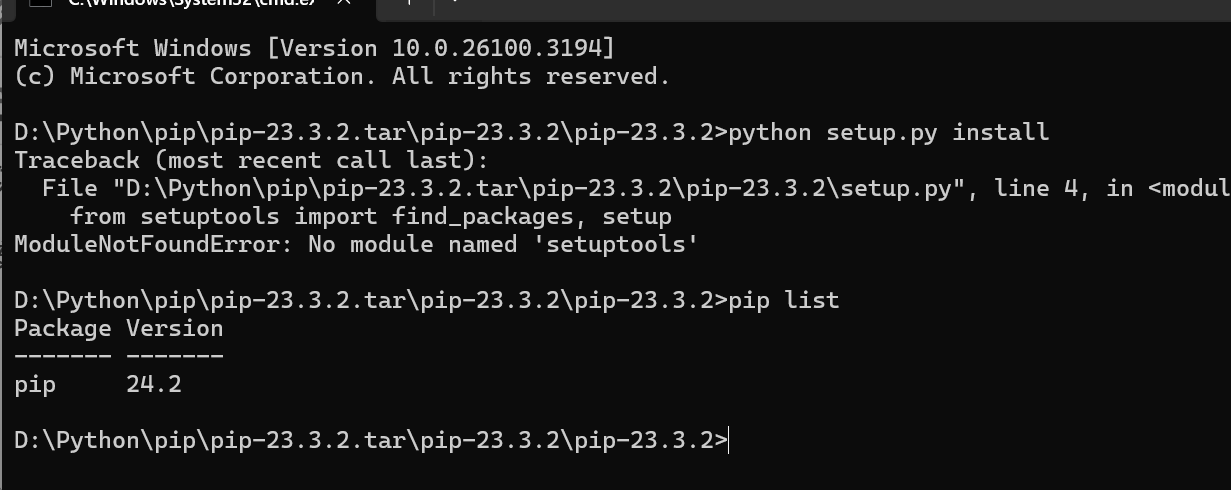
Task: Click 'line 4' text in the traceback
Action: [1035, 188]
